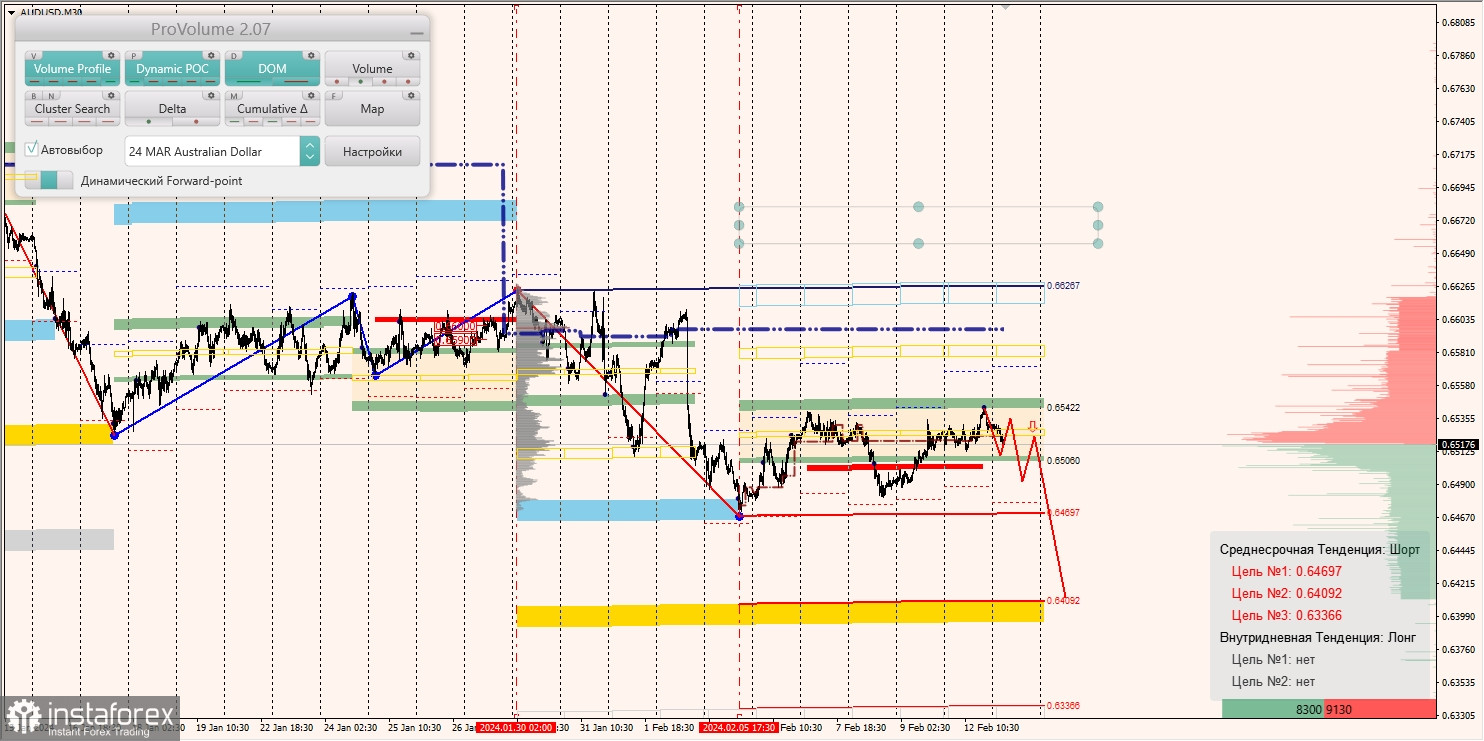1484x741 pixels.
Task: Click the 12 Feb 10:30 time axis label
Action: click(x=992, y=728)
